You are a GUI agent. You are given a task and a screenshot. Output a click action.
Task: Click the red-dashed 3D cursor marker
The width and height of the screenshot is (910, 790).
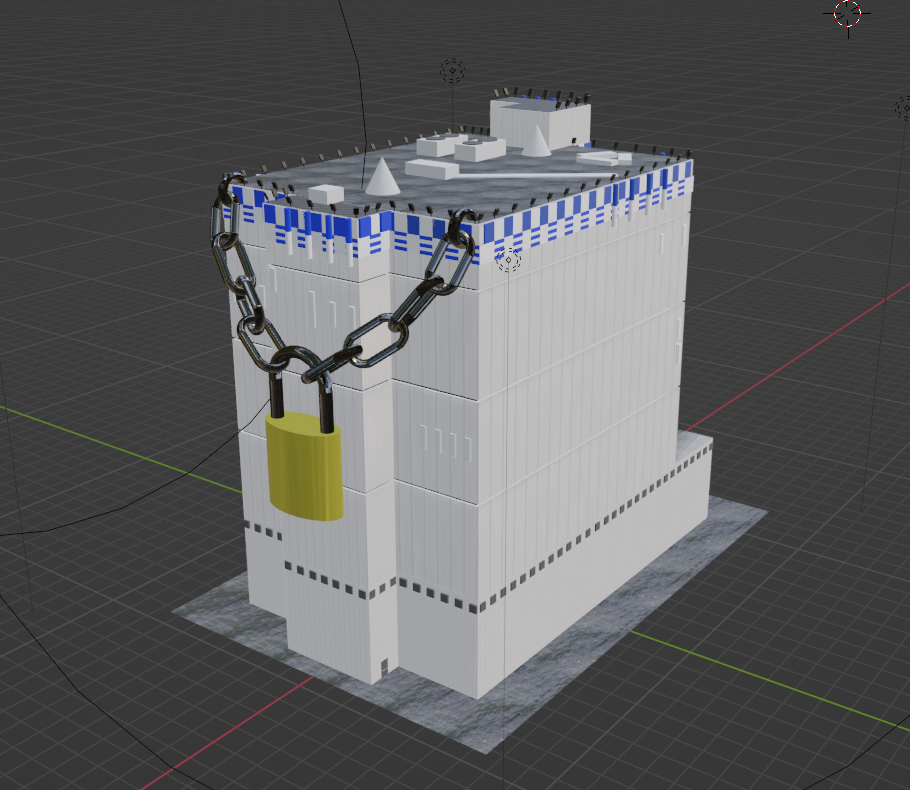(x=845, y=14)
